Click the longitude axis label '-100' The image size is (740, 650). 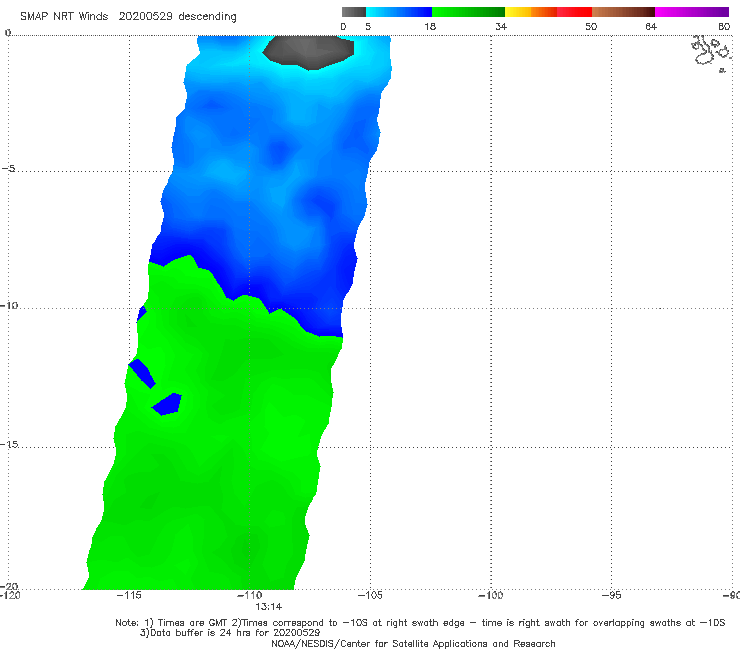tap(491, 595)
